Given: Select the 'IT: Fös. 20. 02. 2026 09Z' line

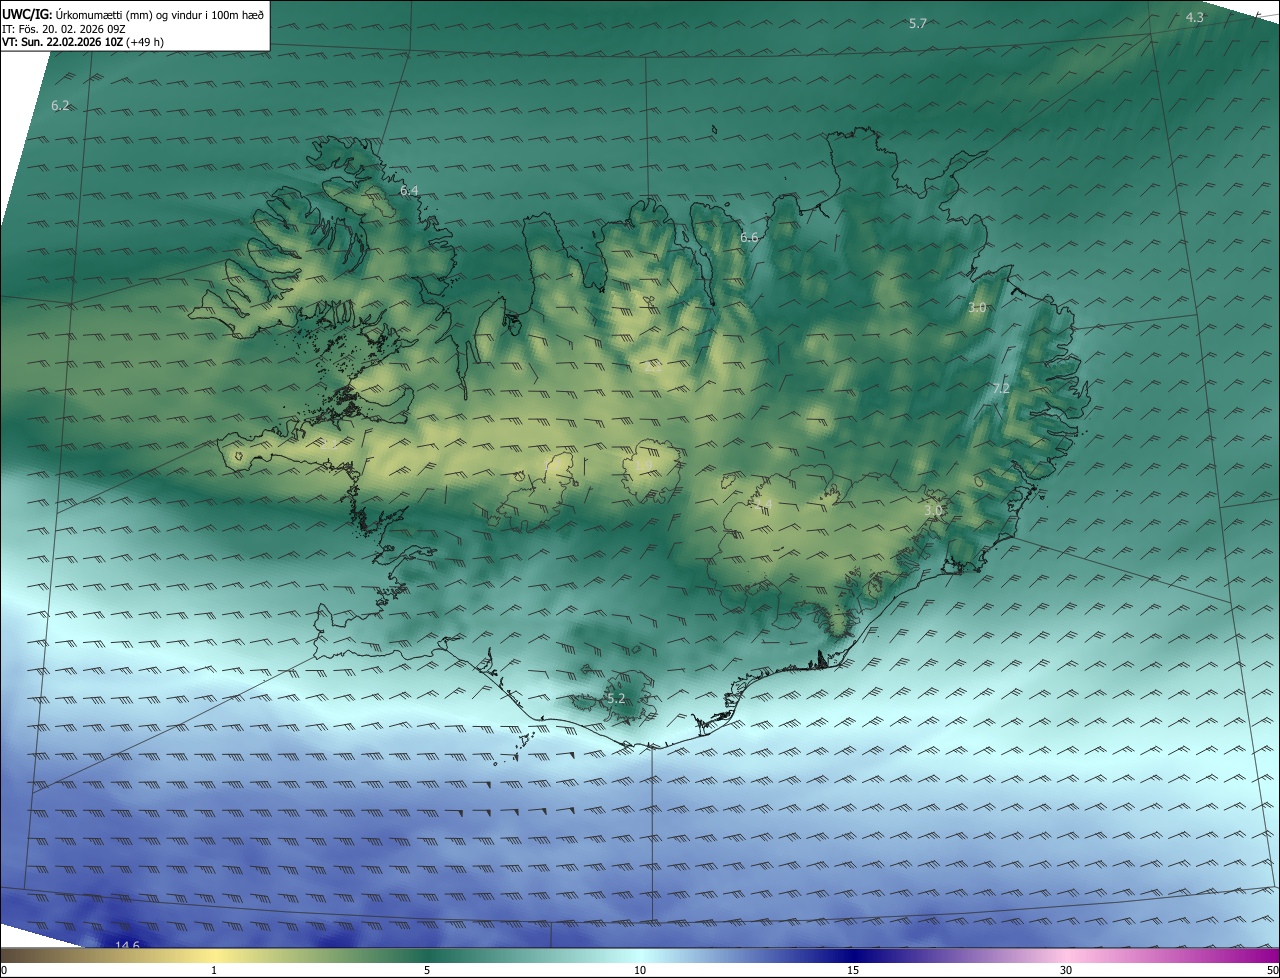Looking at the screenshot, I should point(66,29).
